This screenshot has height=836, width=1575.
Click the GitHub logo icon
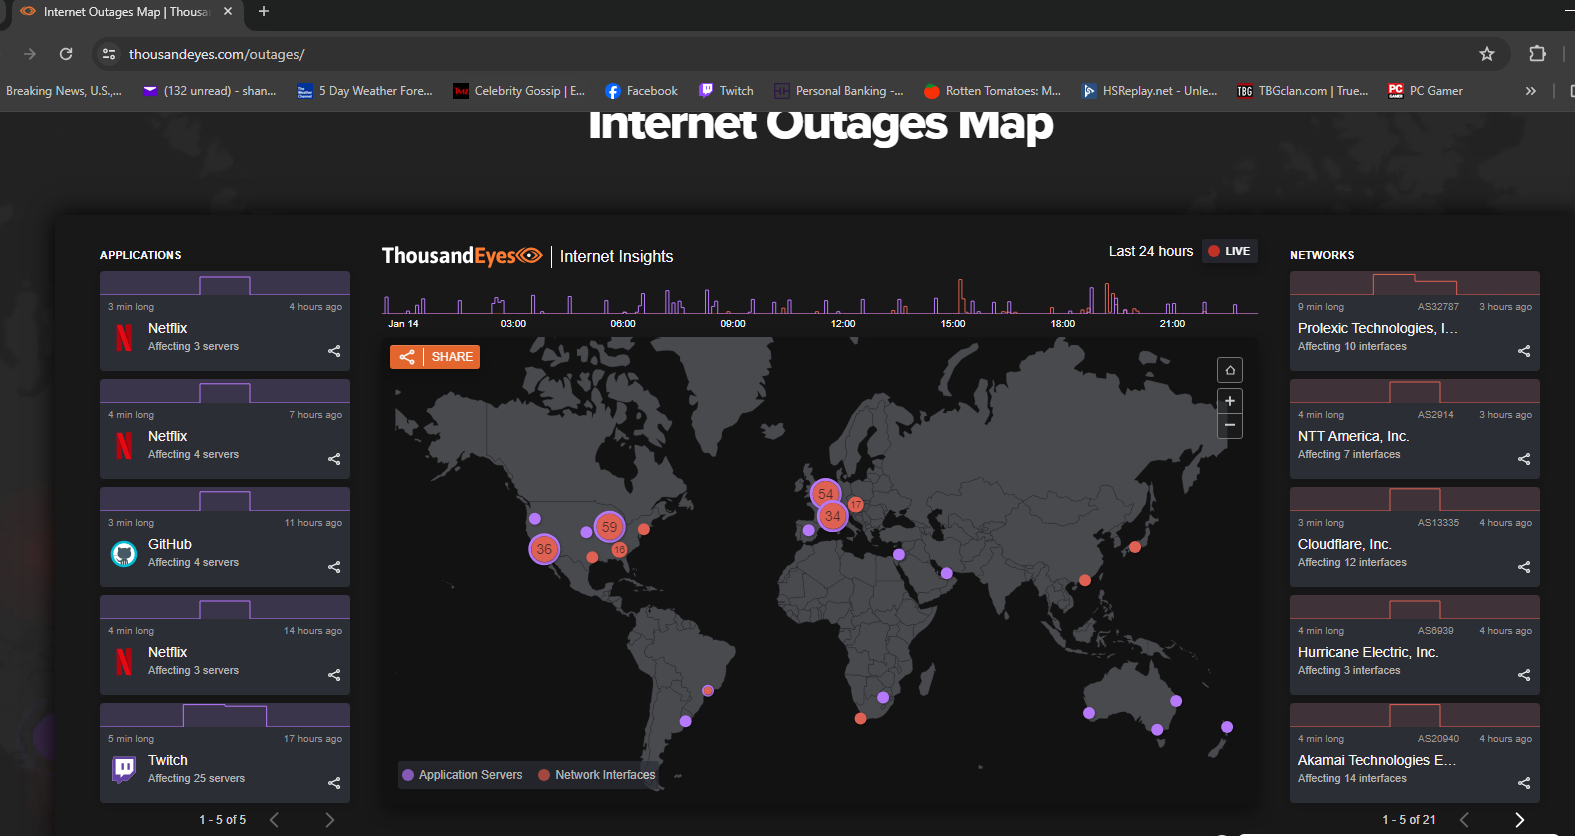click(124, 554)
